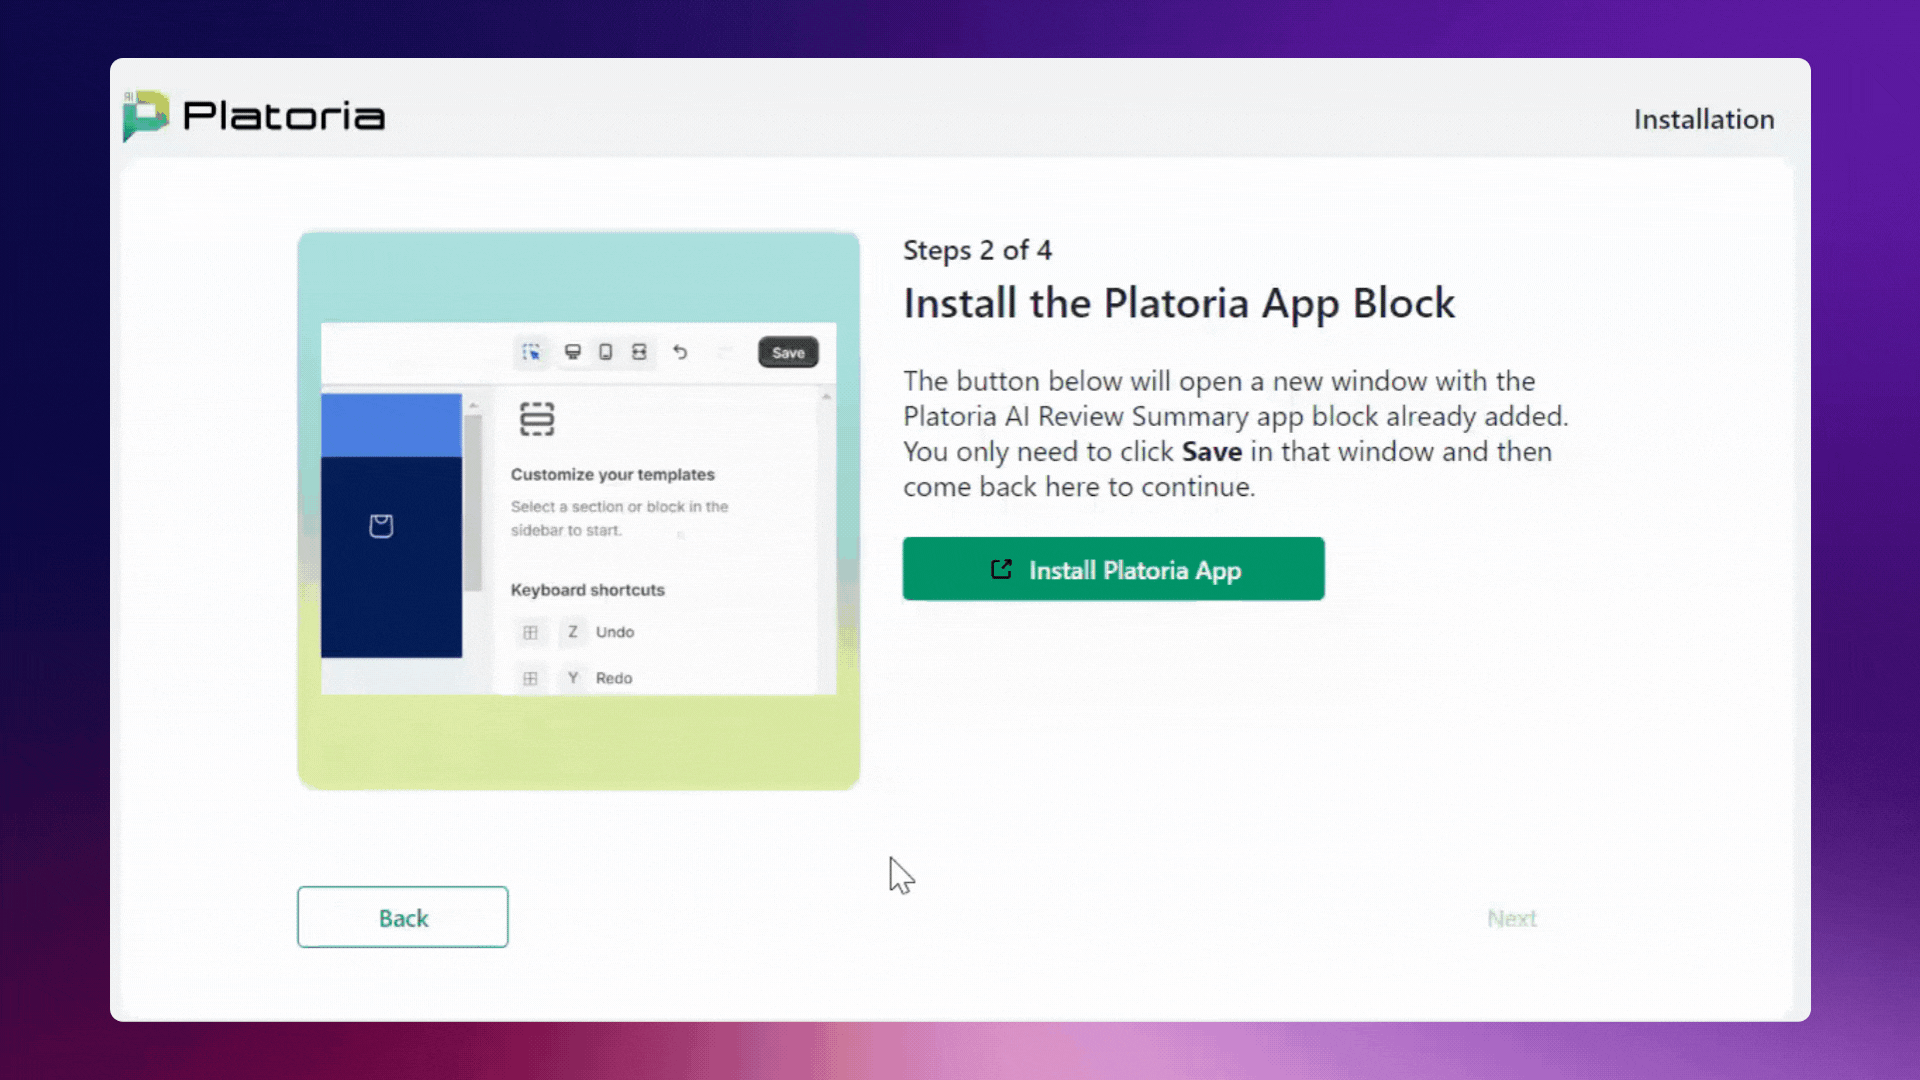Image resolution: width=1920 pixels, height=1080 pixels.
Task: Click the Platoria logo icon
Action: (146, 116)
